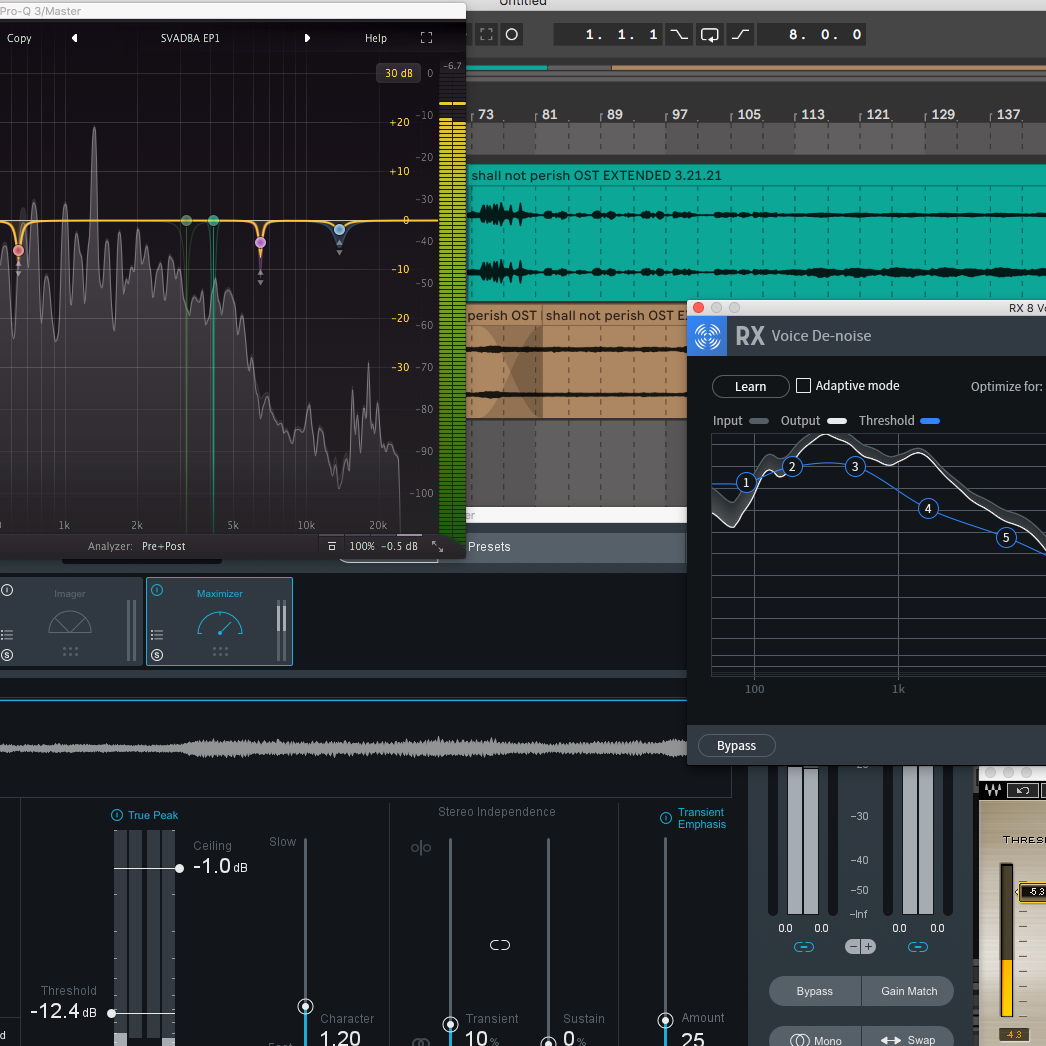Toggle the punch-out button in the transport
This screenshot has width=1046, height=1046.
(x=740, y=35)
